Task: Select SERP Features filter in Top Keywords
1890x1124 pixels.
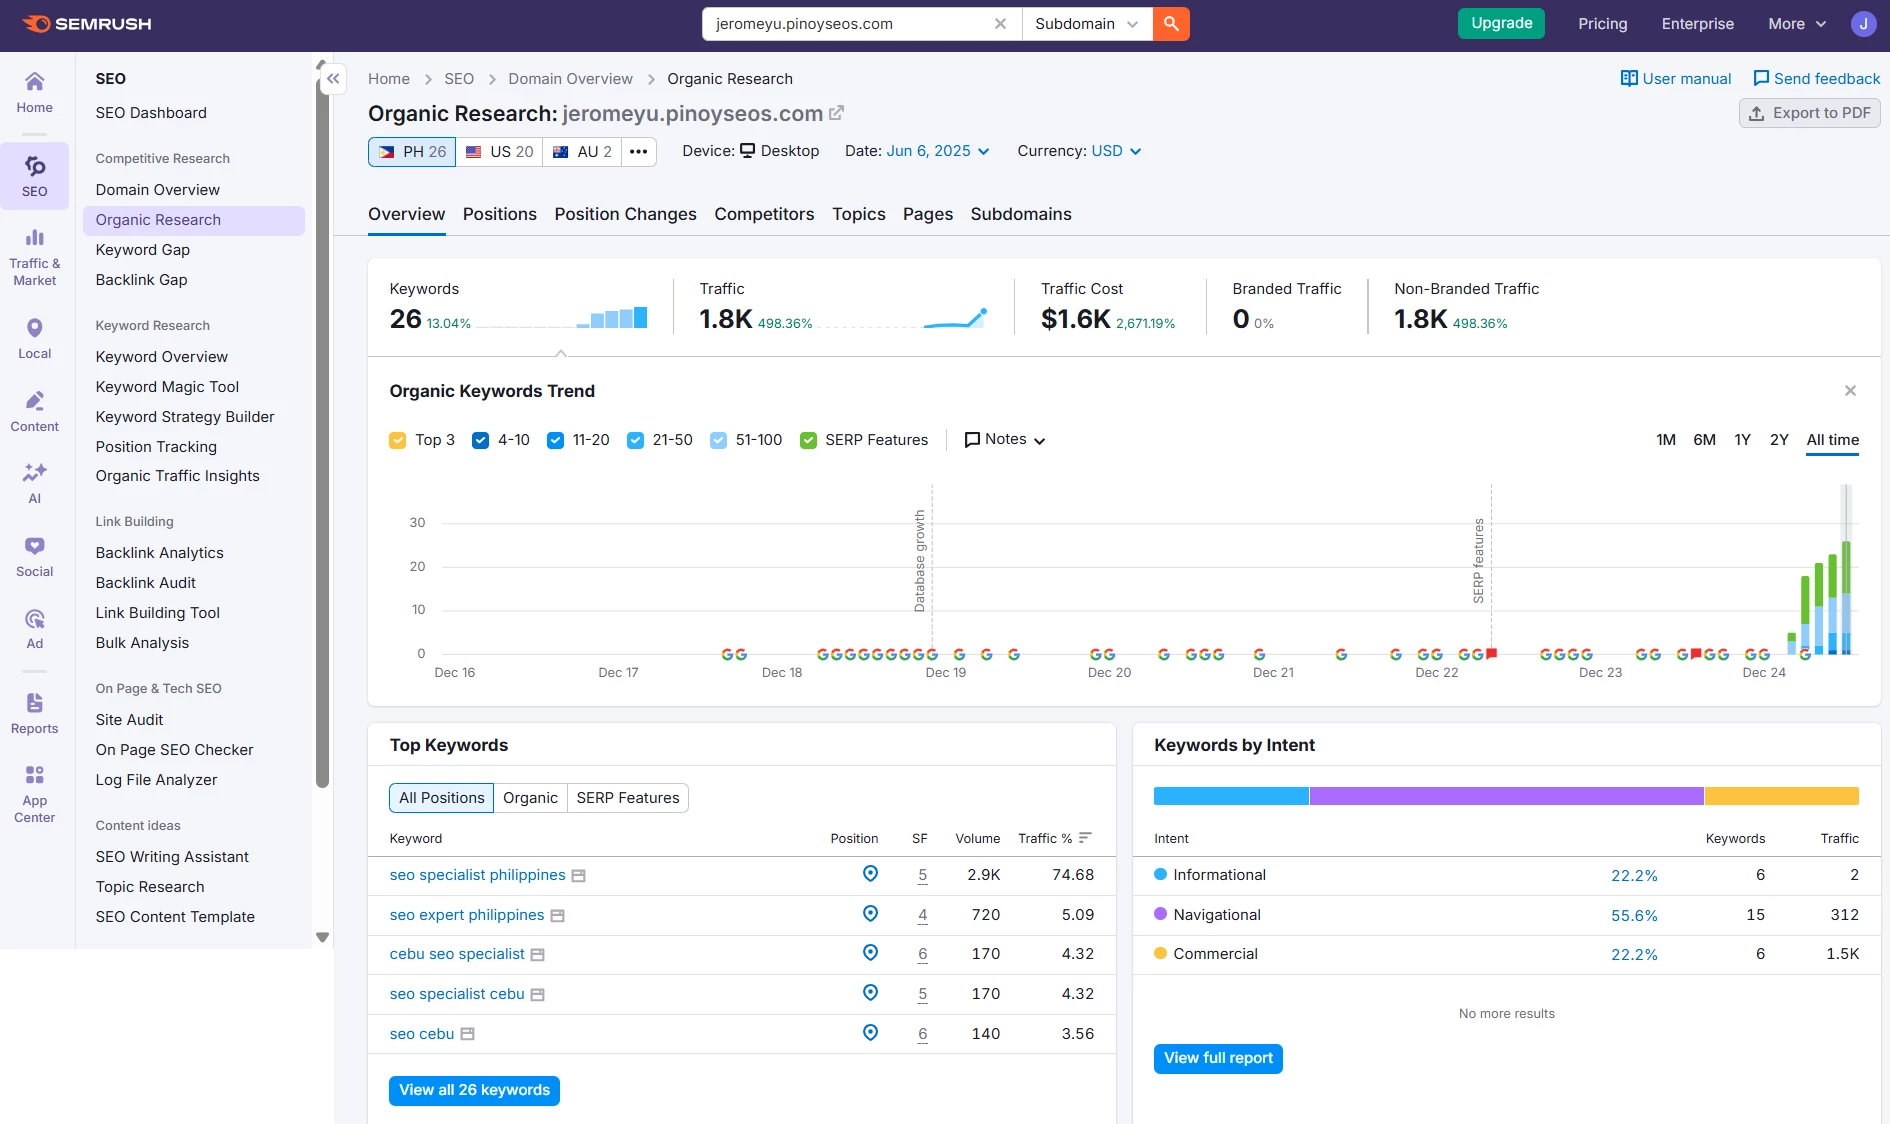Action: (x=628, y=798)
